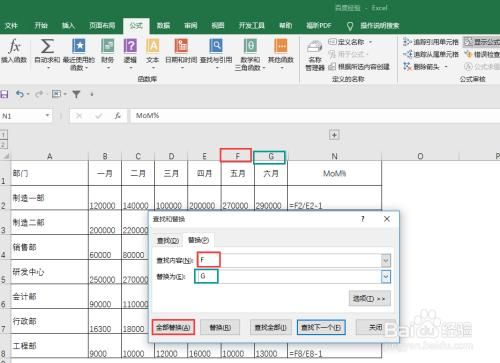Click the formula bar containing MoM%

coord(315,116)
